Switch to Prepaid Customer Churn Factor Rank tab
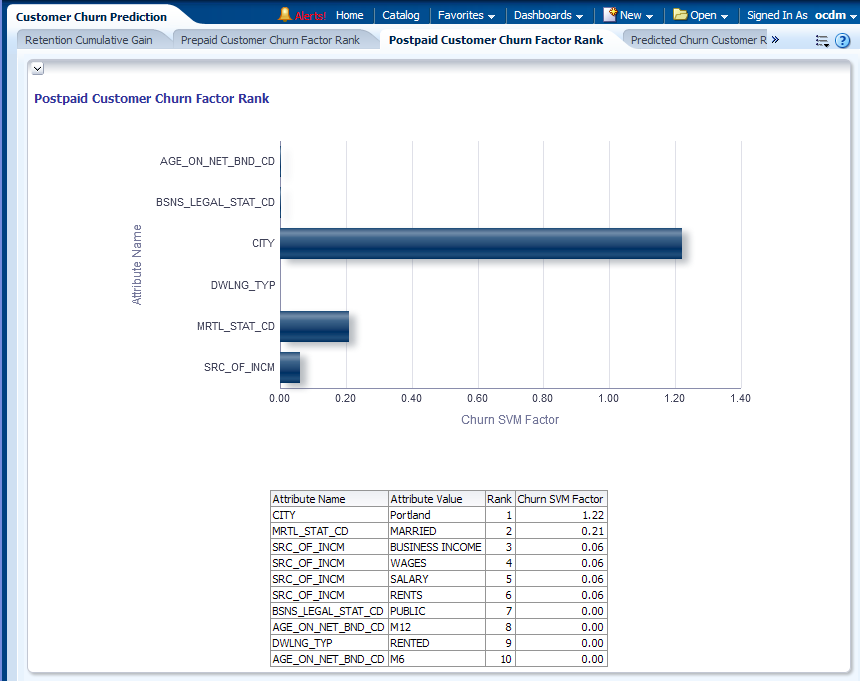This screenshot has width=860, height=681. (x=270, y=40)
